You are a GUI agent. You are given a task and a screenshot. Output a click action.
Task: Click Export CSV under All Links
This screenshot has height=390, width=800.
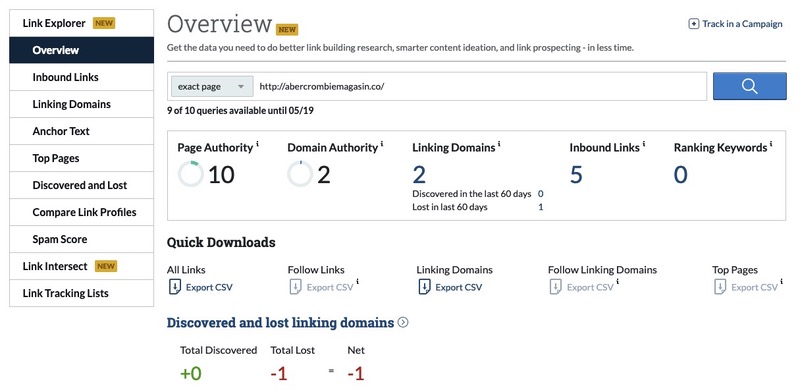[x=209, y=287]
